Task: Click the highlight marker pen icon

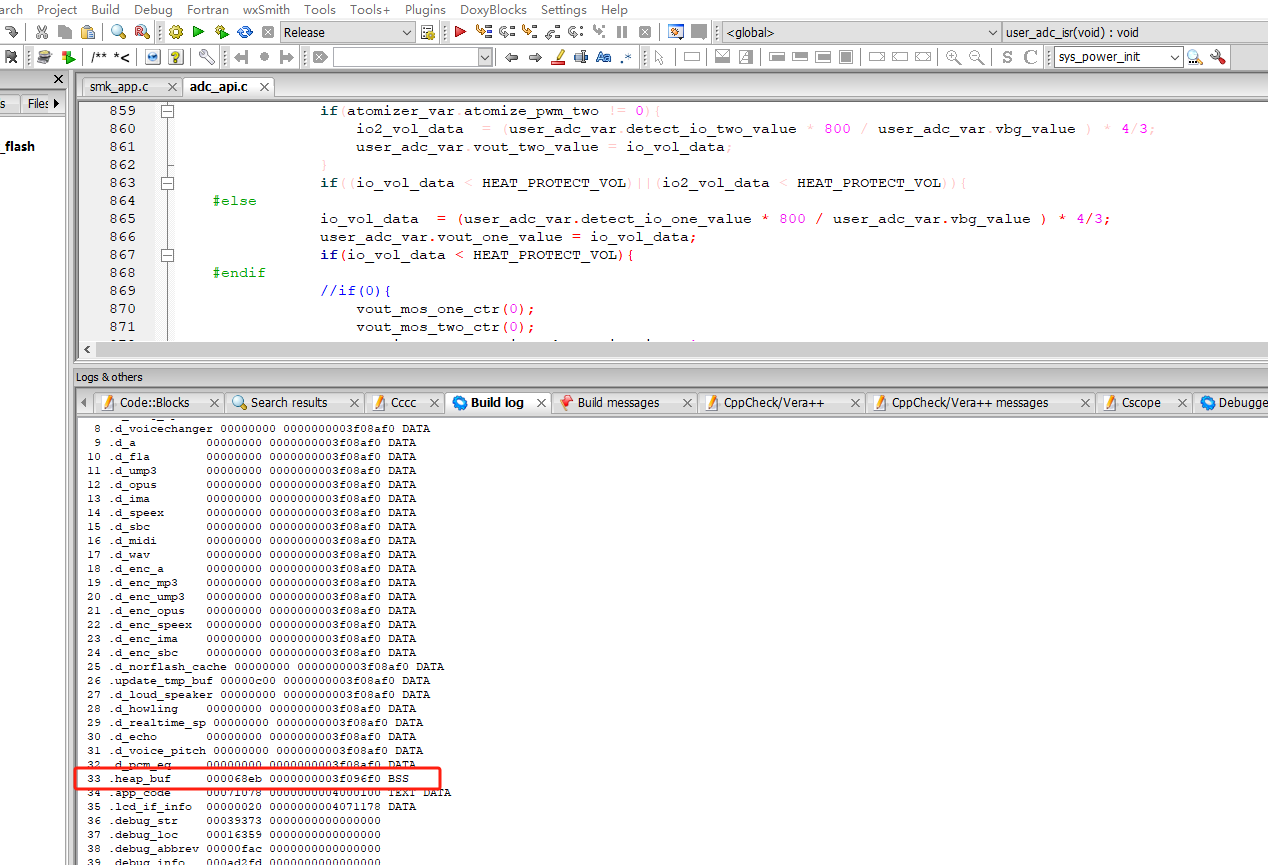Action: [559, 57]
